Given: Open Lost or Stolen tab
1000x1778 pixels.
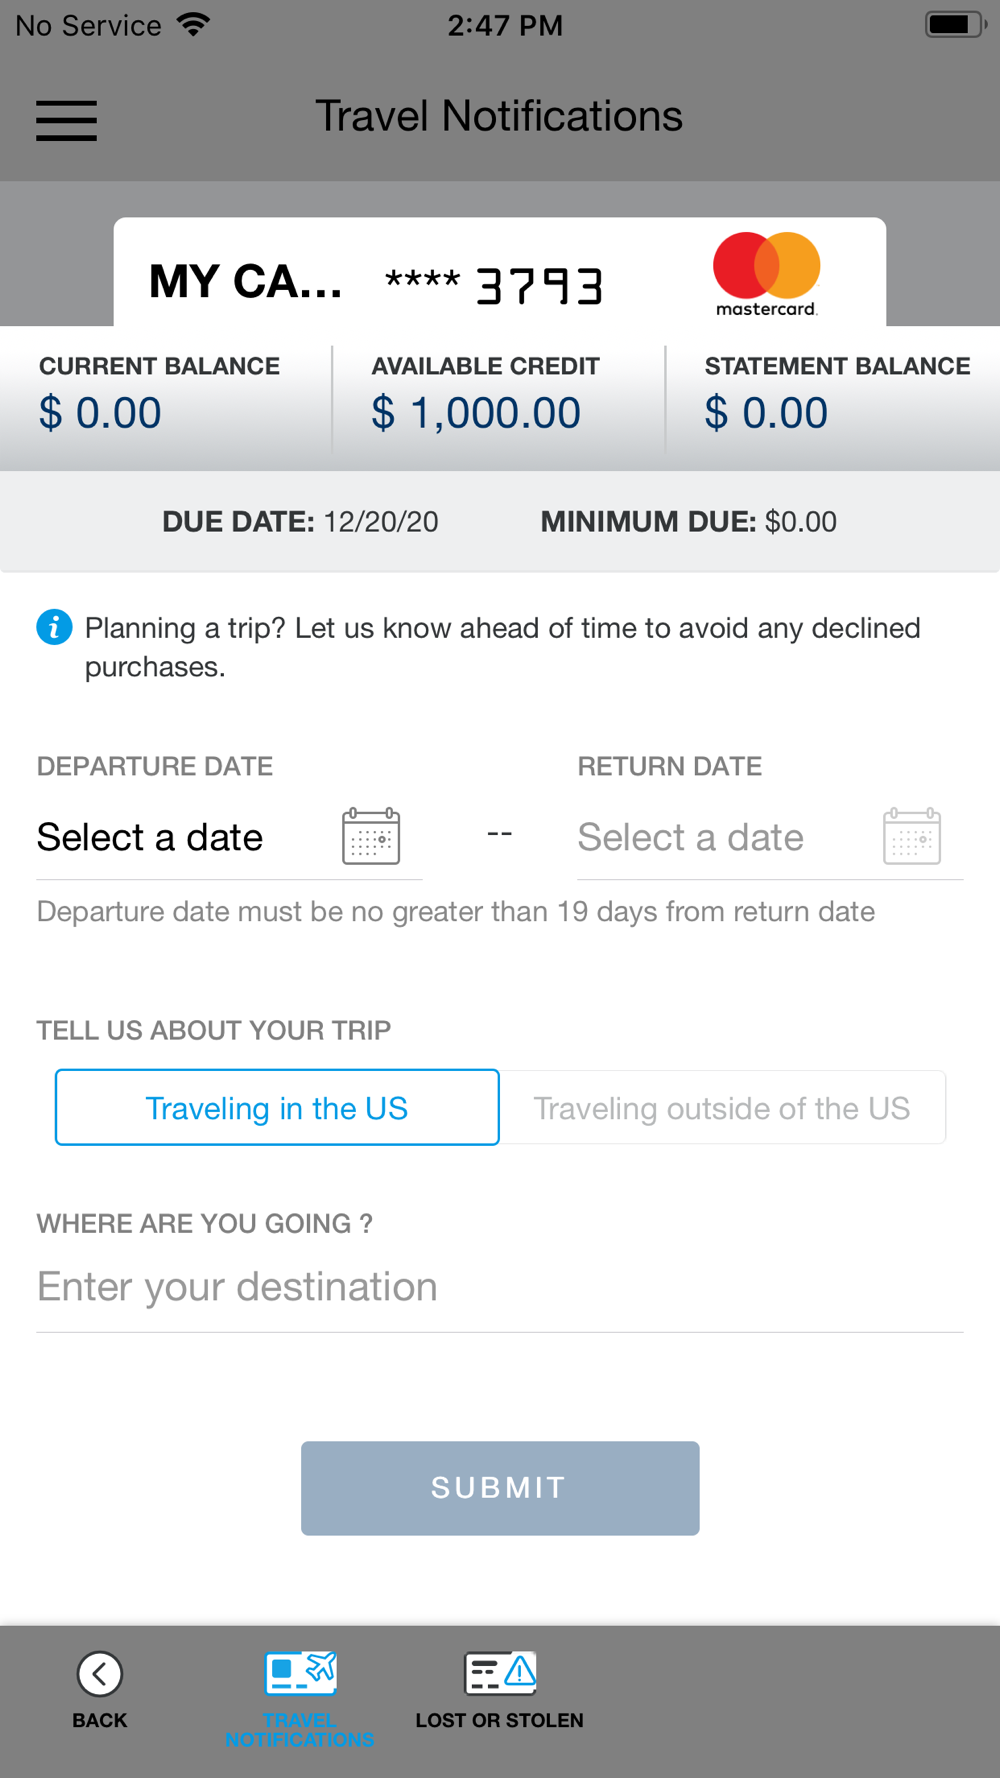Looking at the screenshot, I should click(x=500, y=1692).
